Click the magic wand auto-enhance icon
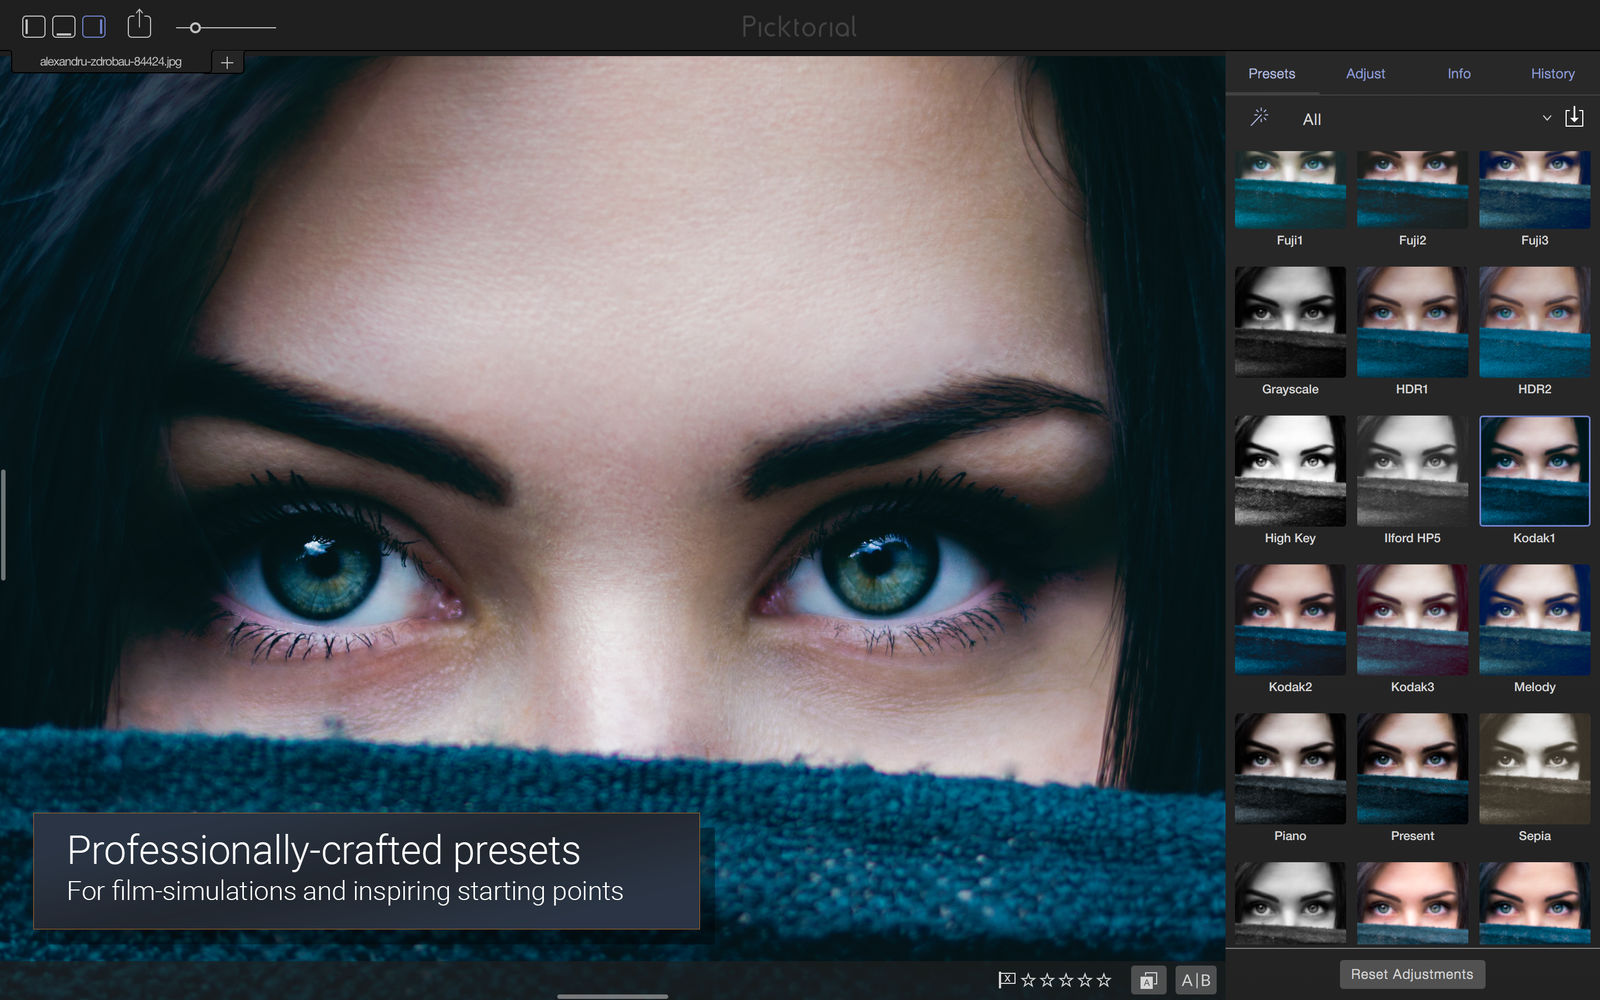The width and height of the screenshot is (1600, 1000). coord(1260,117)
